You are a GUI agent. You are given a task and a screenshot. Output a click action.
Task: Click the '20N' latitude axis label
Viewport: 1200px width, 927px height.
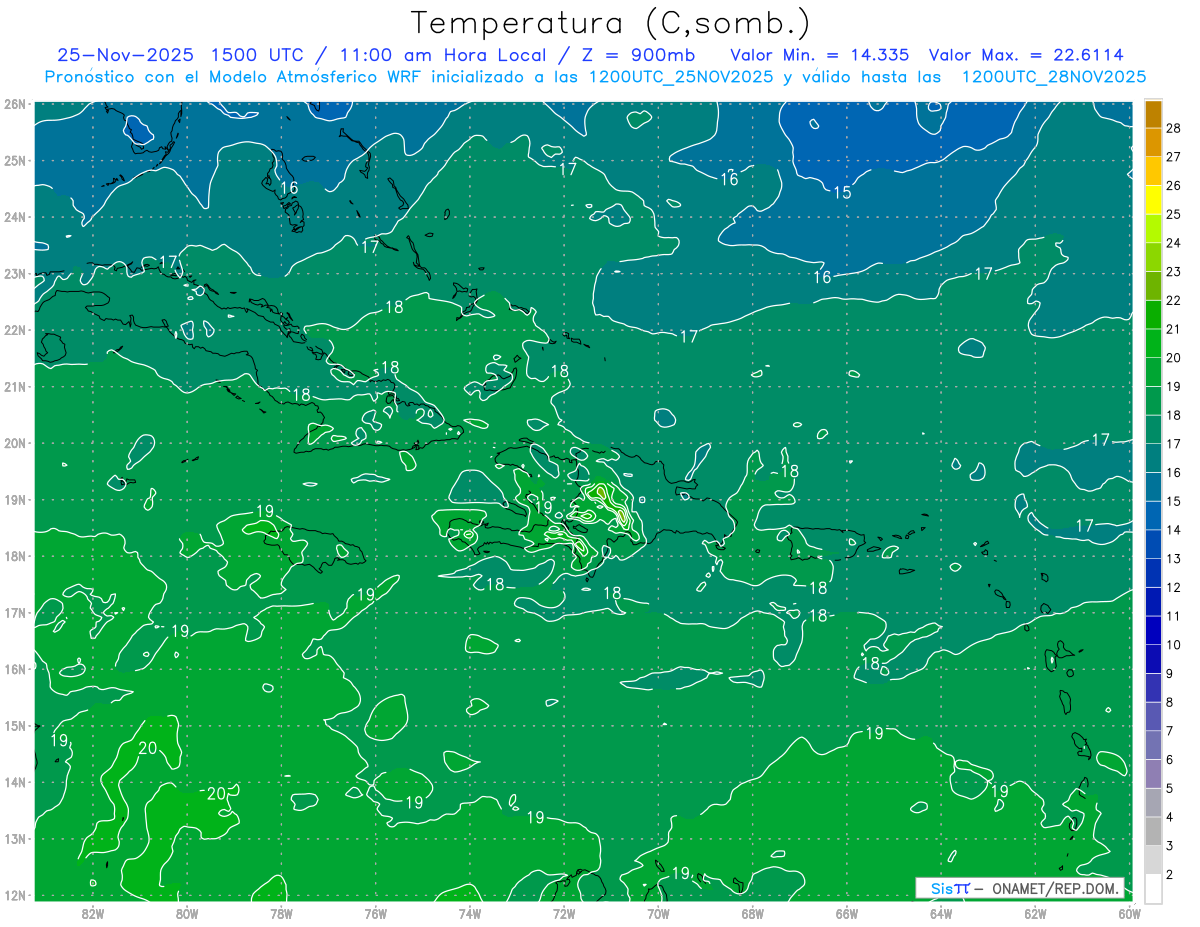coord(15,443)
